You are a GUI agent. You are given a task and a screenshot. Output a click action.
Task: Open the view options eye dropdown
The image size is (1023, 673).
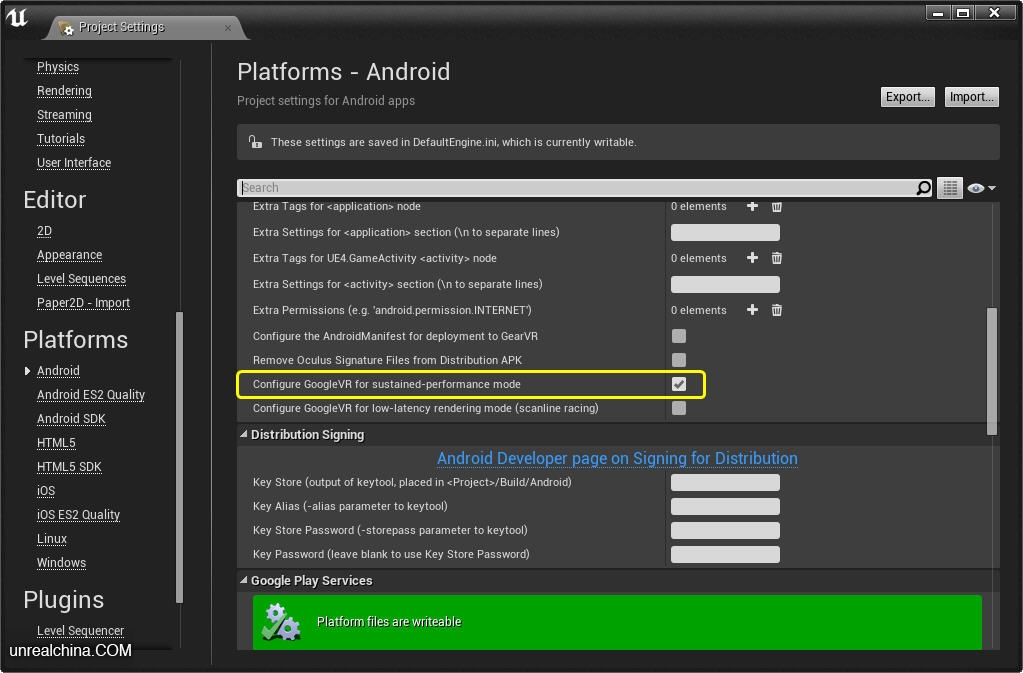coord(981,188)
